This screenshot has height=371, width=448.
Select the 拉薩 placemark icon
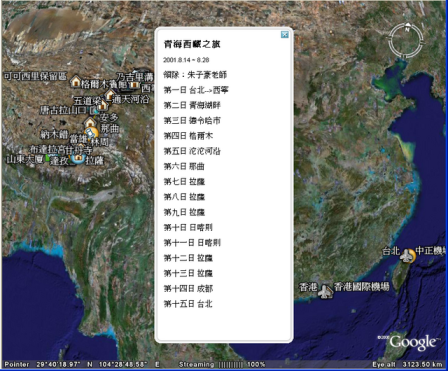click(78, 157)
